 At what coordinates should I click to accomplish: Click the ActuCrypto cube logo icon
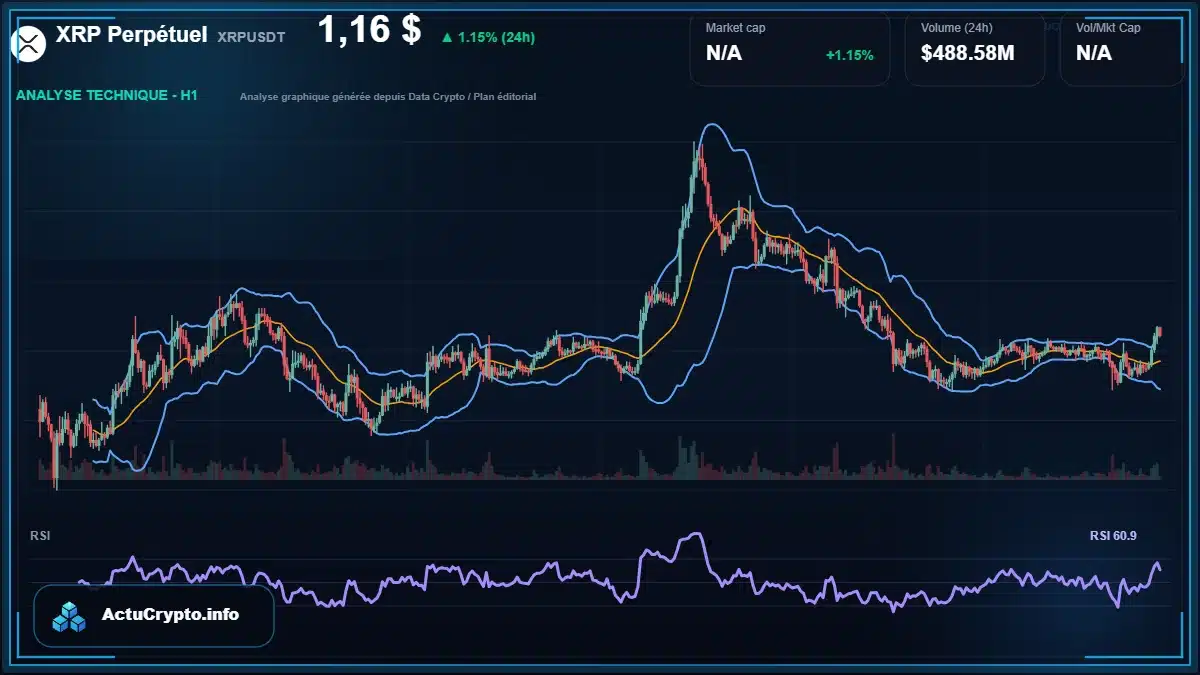[70, 616]
